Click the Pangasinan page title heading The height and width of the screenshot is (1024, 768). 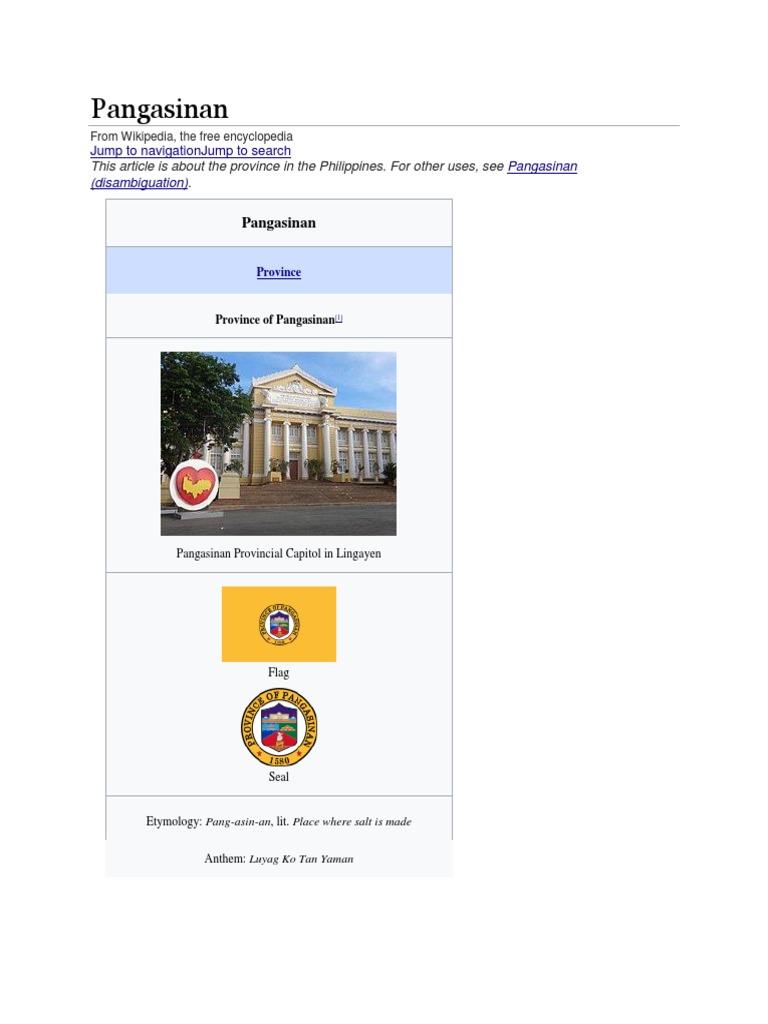[x=159, y=108]
